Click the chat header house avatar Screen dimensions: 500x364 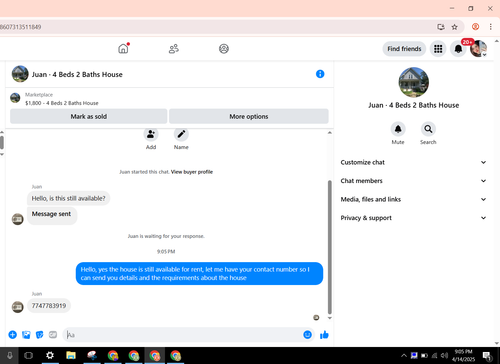[20, 74]
